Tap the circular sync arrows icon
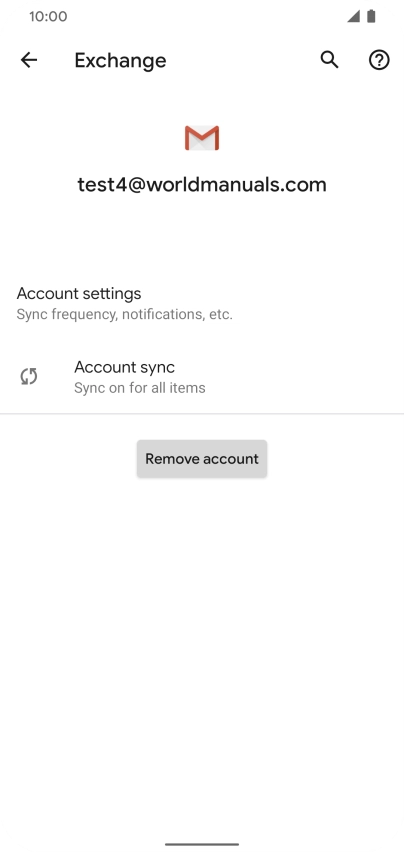Screen dimensions: 404x852 click(29, 376)
